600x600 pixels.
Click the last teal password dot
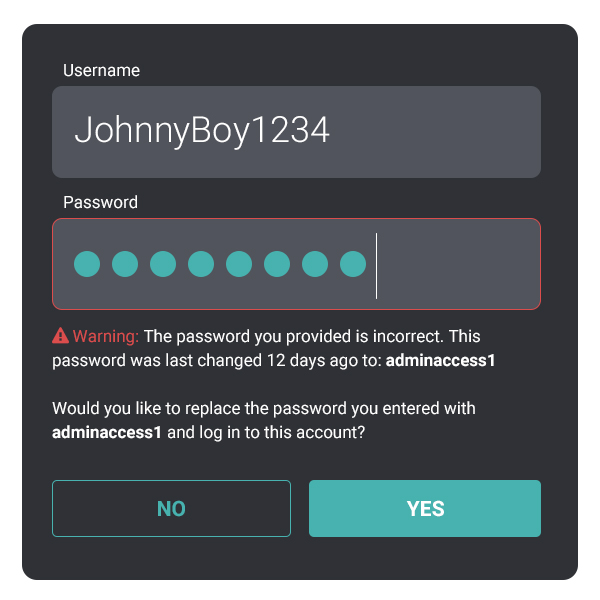353,264
